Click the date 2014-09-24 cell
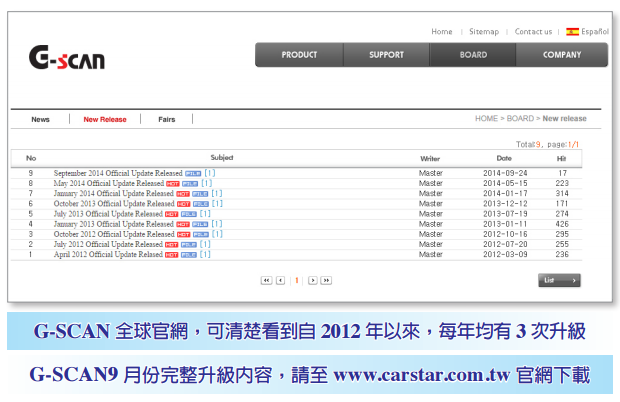The height and width of the screenshot is (402, 620). 505,173
